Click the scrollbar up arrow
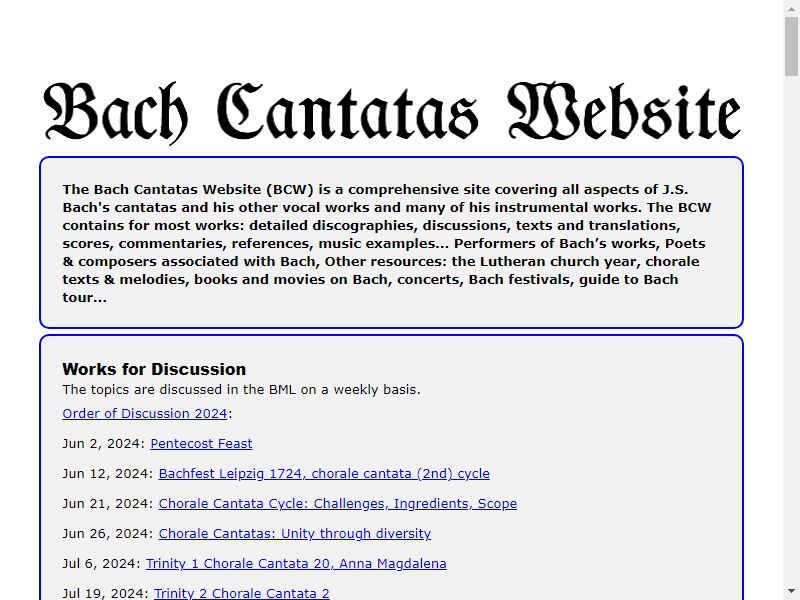The image size is (800, 600). pos(791,7)
